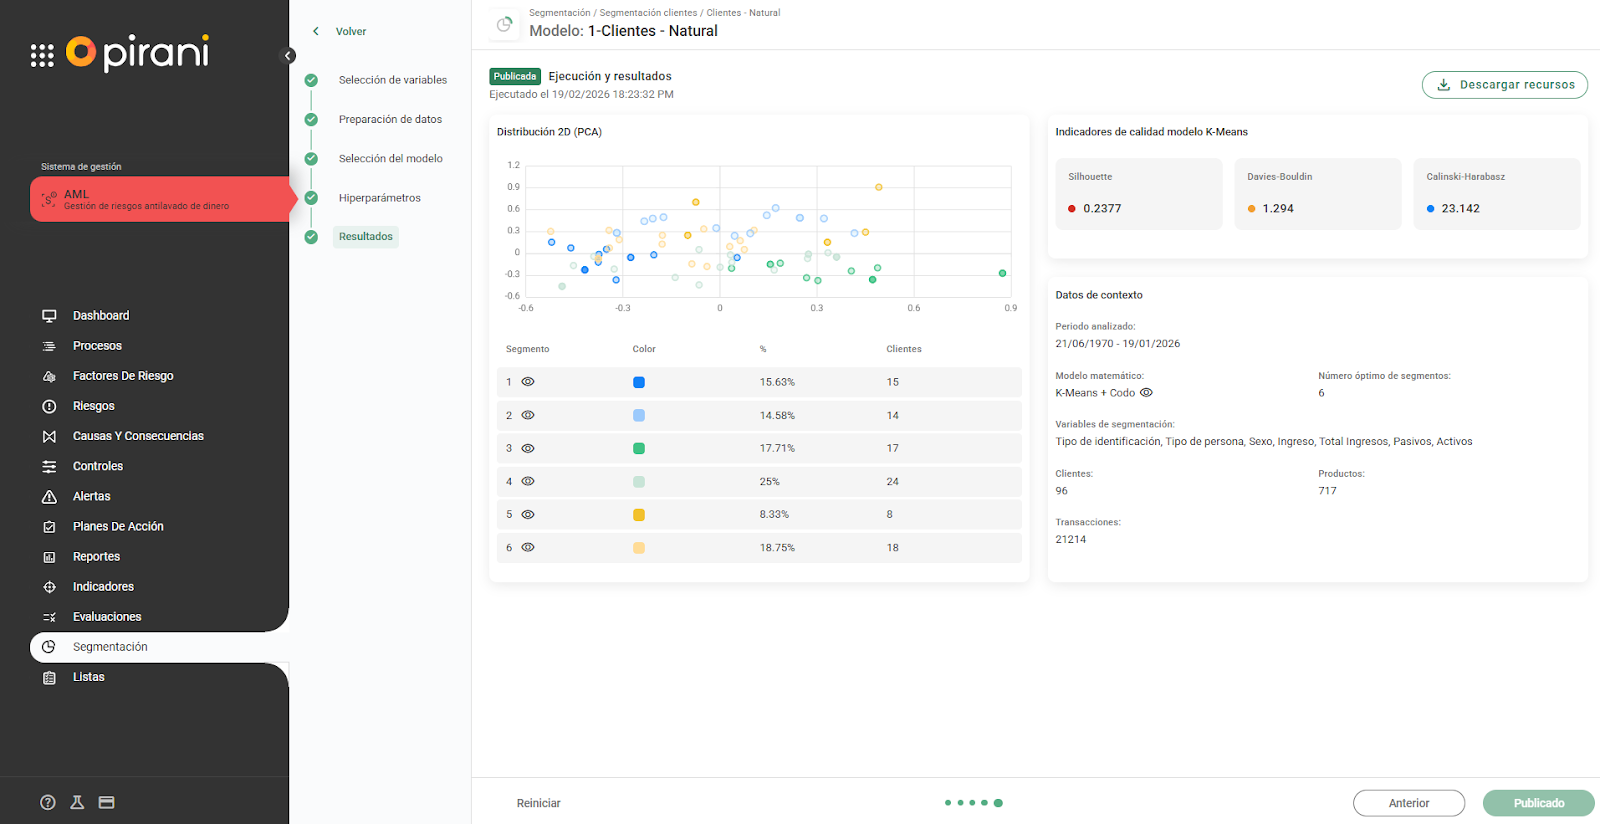Click the billing card icon in footer
The height and width of the screenshot is (824, 1600).
(107, 803)
